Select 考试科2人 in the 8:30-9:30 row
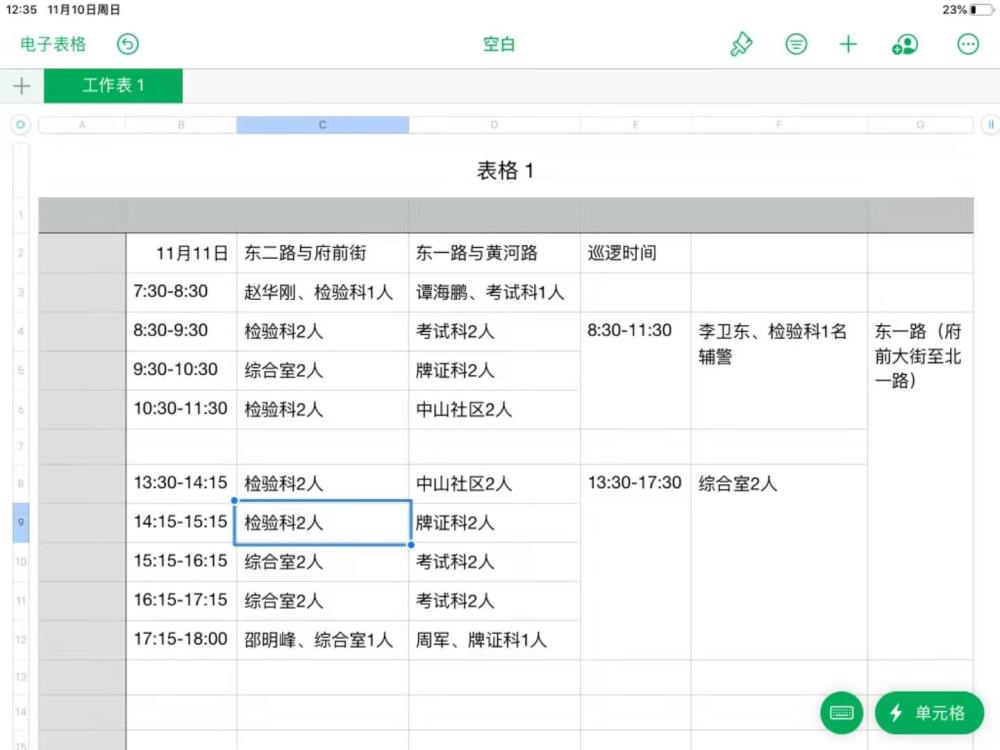The image size is (1000, 750). 494,331
